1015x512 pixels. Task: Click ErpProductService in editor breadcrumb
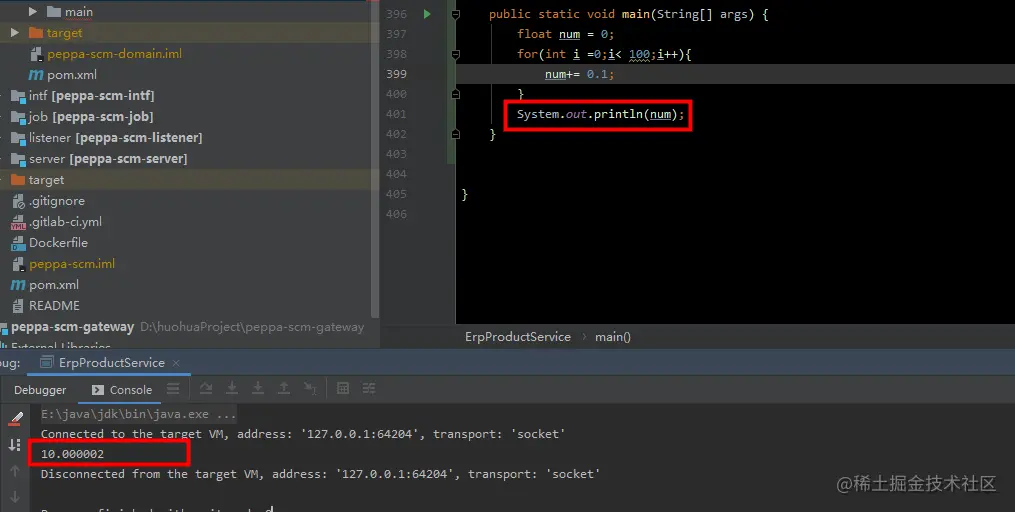[518, 337]
